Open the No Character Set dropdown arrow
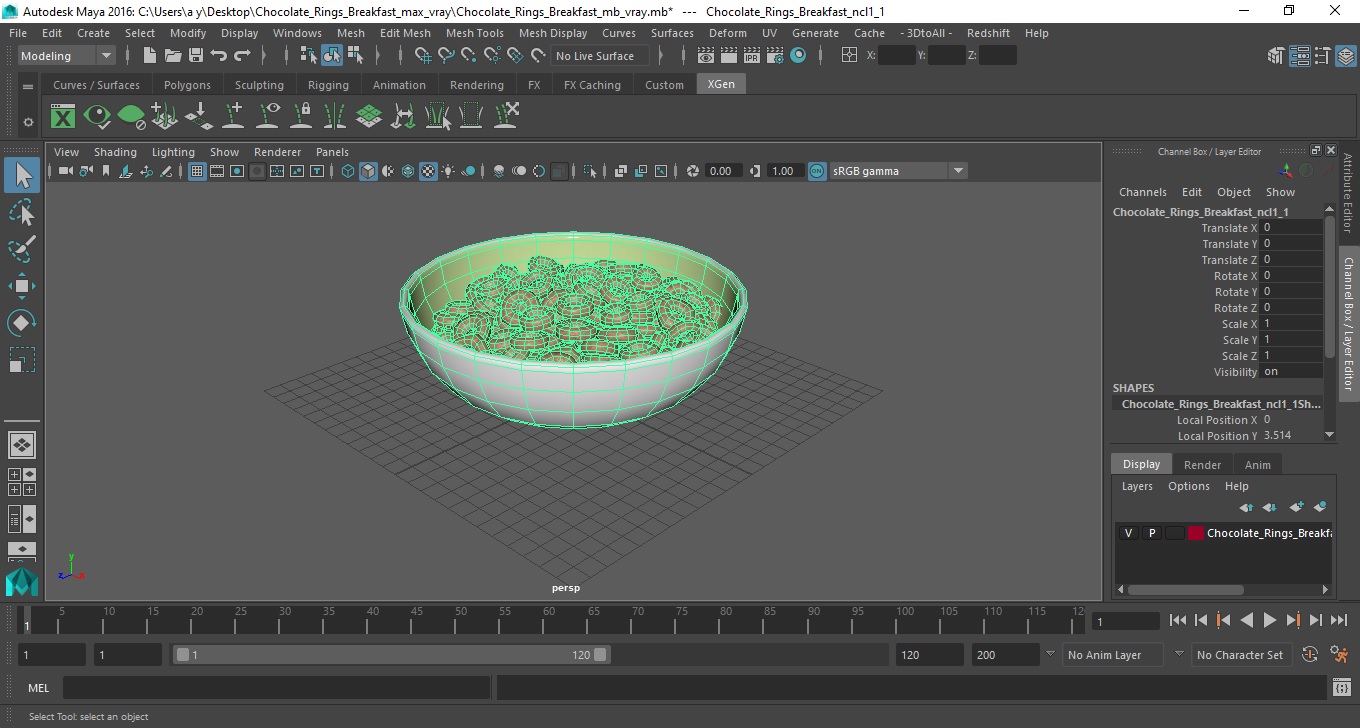 pos(1179,654)
